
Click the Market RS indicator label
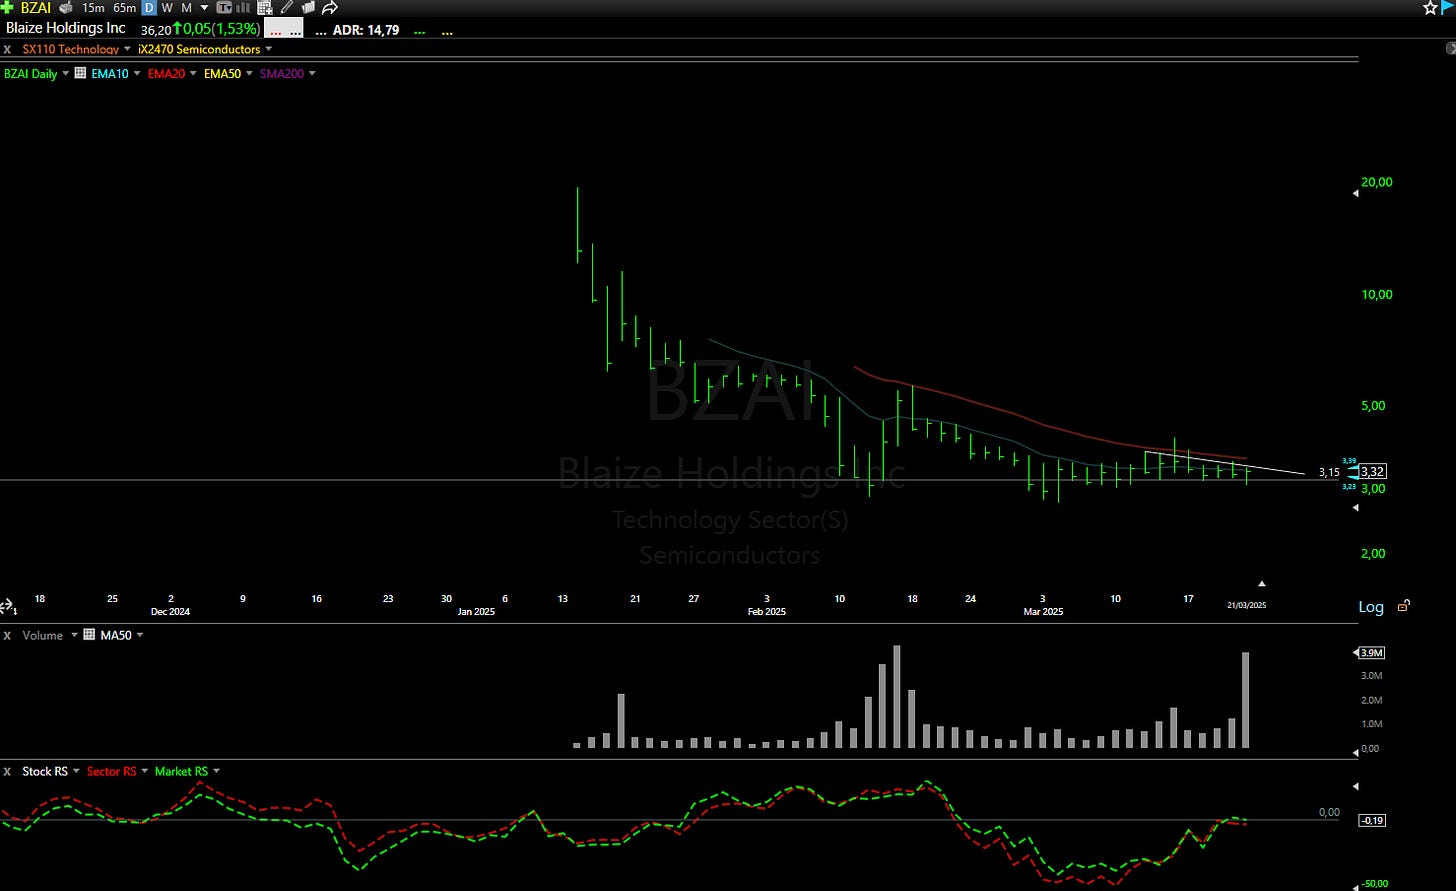pyautogui.click(x=181, y=772)
